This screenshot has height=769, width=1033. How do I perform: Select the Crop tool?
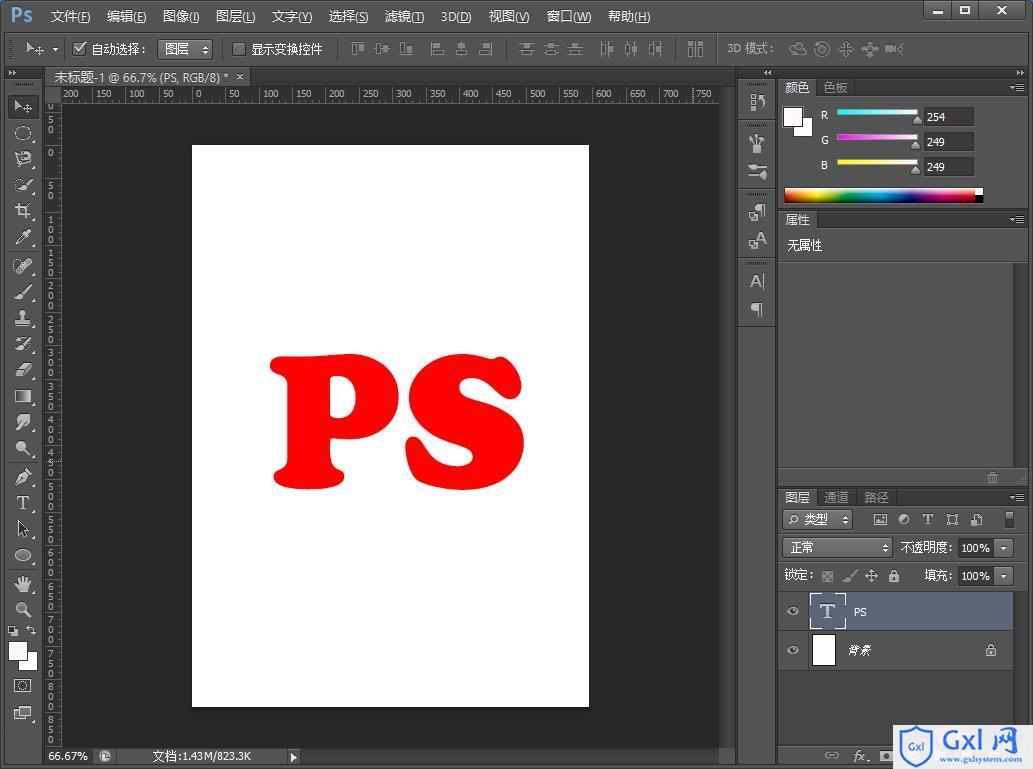(x=23, y=211)
